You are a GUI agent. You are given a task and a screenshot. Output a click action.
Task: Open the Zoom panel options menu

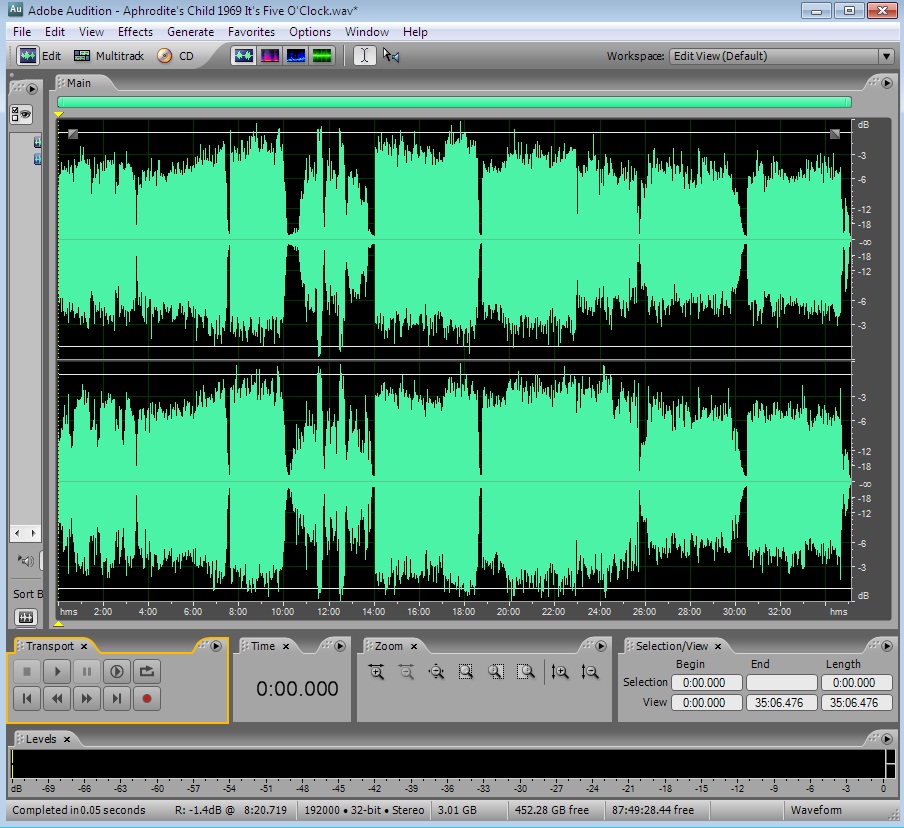pos(602,646)
